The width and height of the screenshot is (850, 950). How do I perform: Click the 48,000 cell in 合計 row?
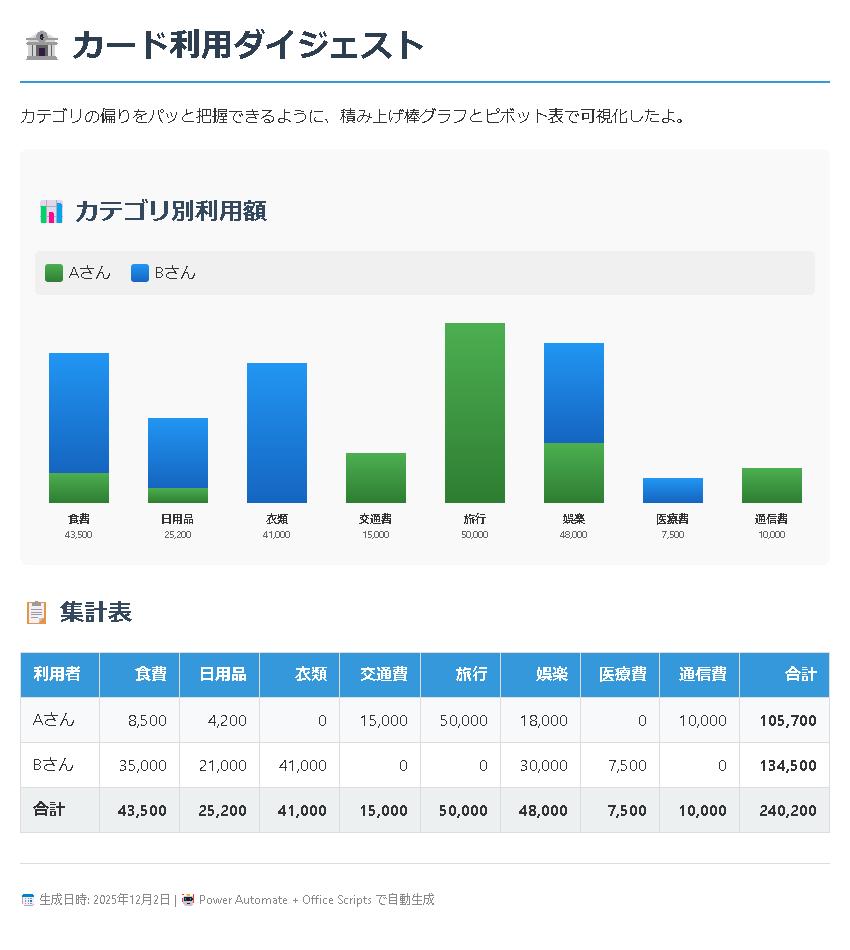tap(540, 810)
